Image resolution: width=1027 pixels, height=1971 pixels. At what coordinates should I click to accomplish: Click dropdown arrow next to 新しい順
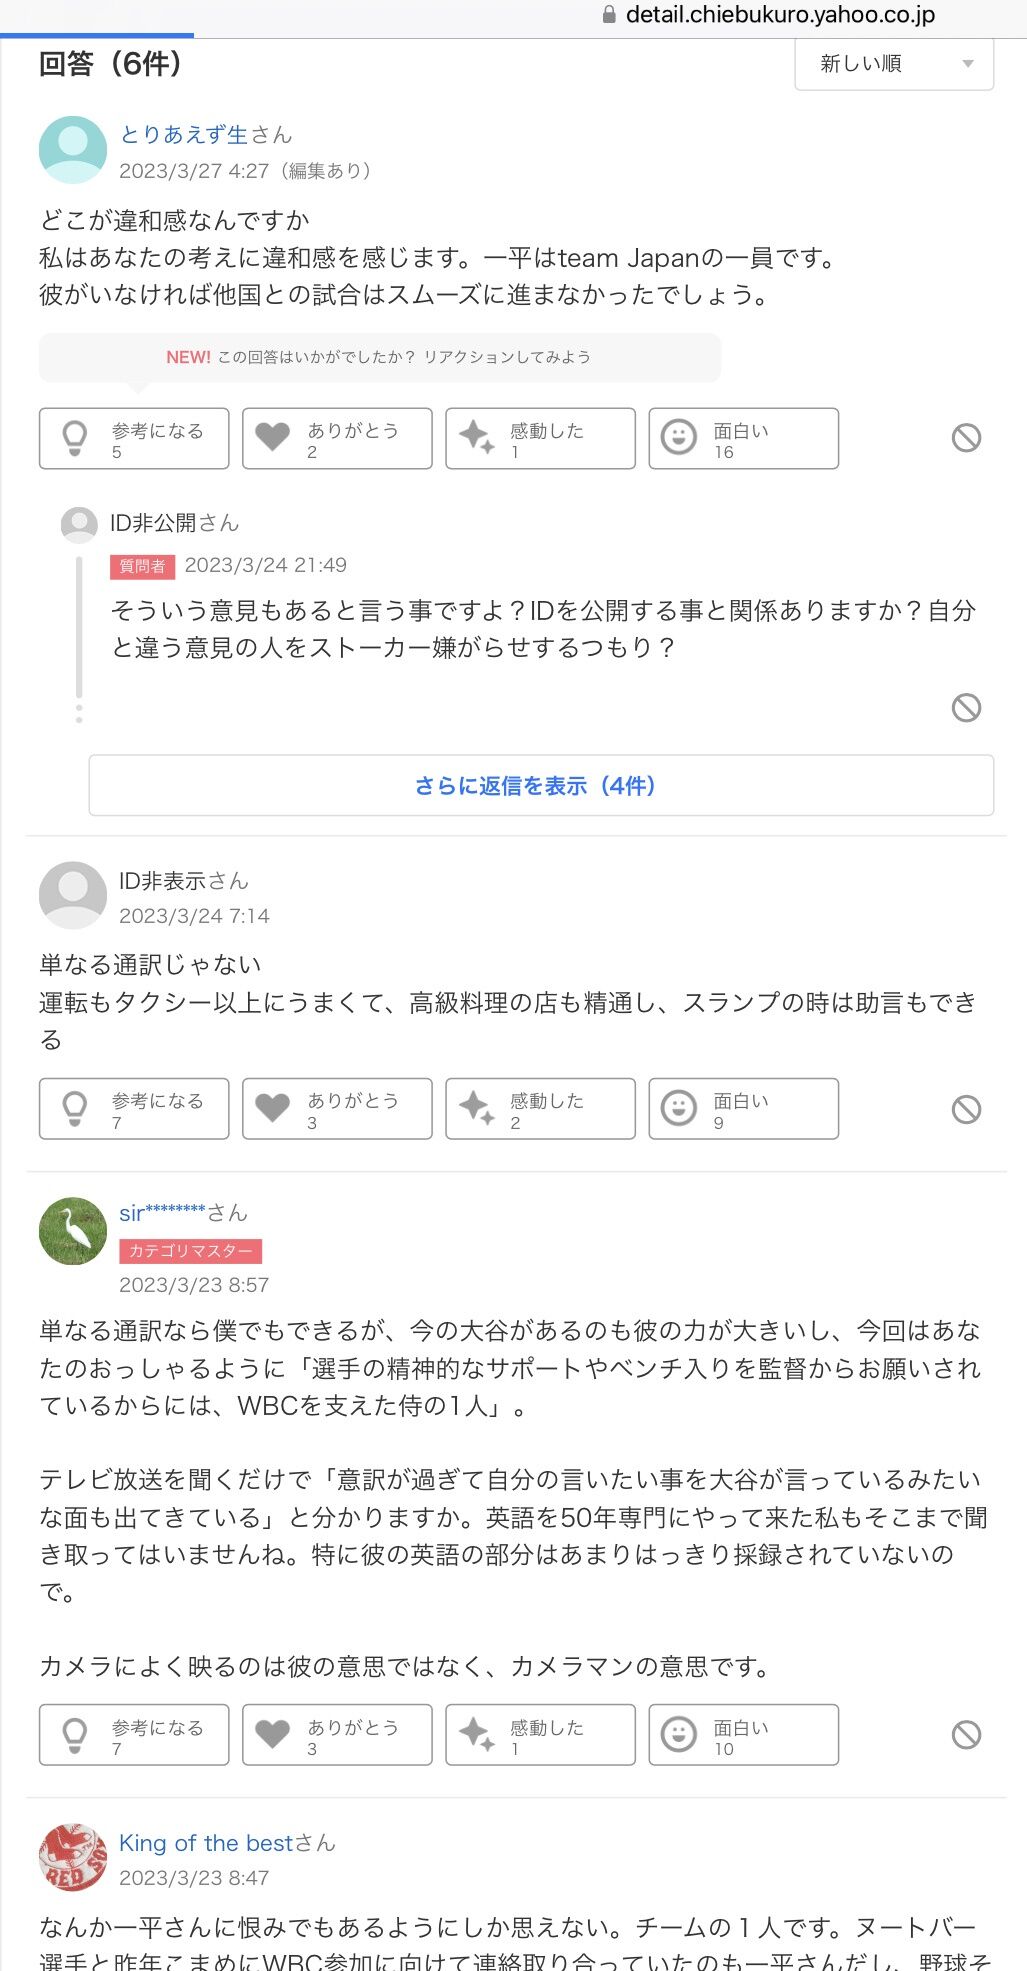coord(967,64)
